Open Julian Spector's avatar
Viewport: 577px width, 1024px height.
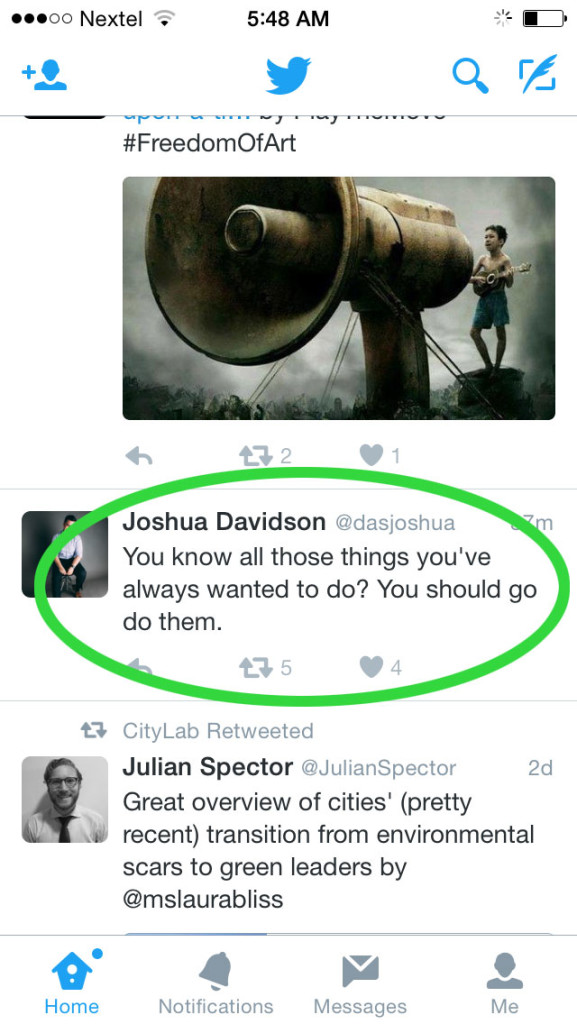click(x=65, y=799)
